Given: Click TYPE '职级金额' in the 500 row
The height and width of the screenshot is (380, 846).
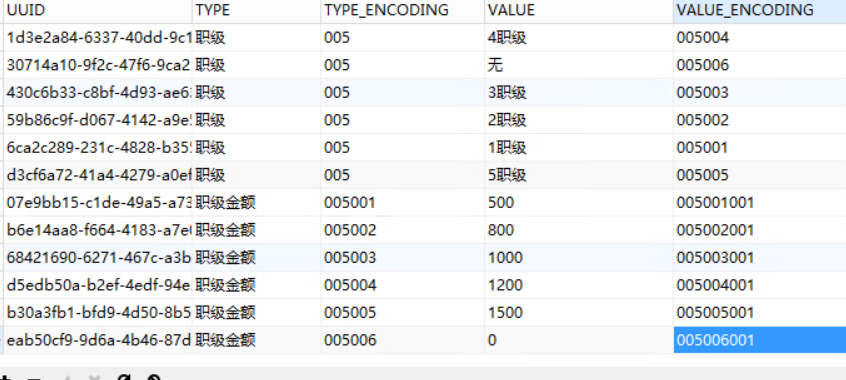Looking at the screenshot, I should pyautogui.click(x=256, y=202).
